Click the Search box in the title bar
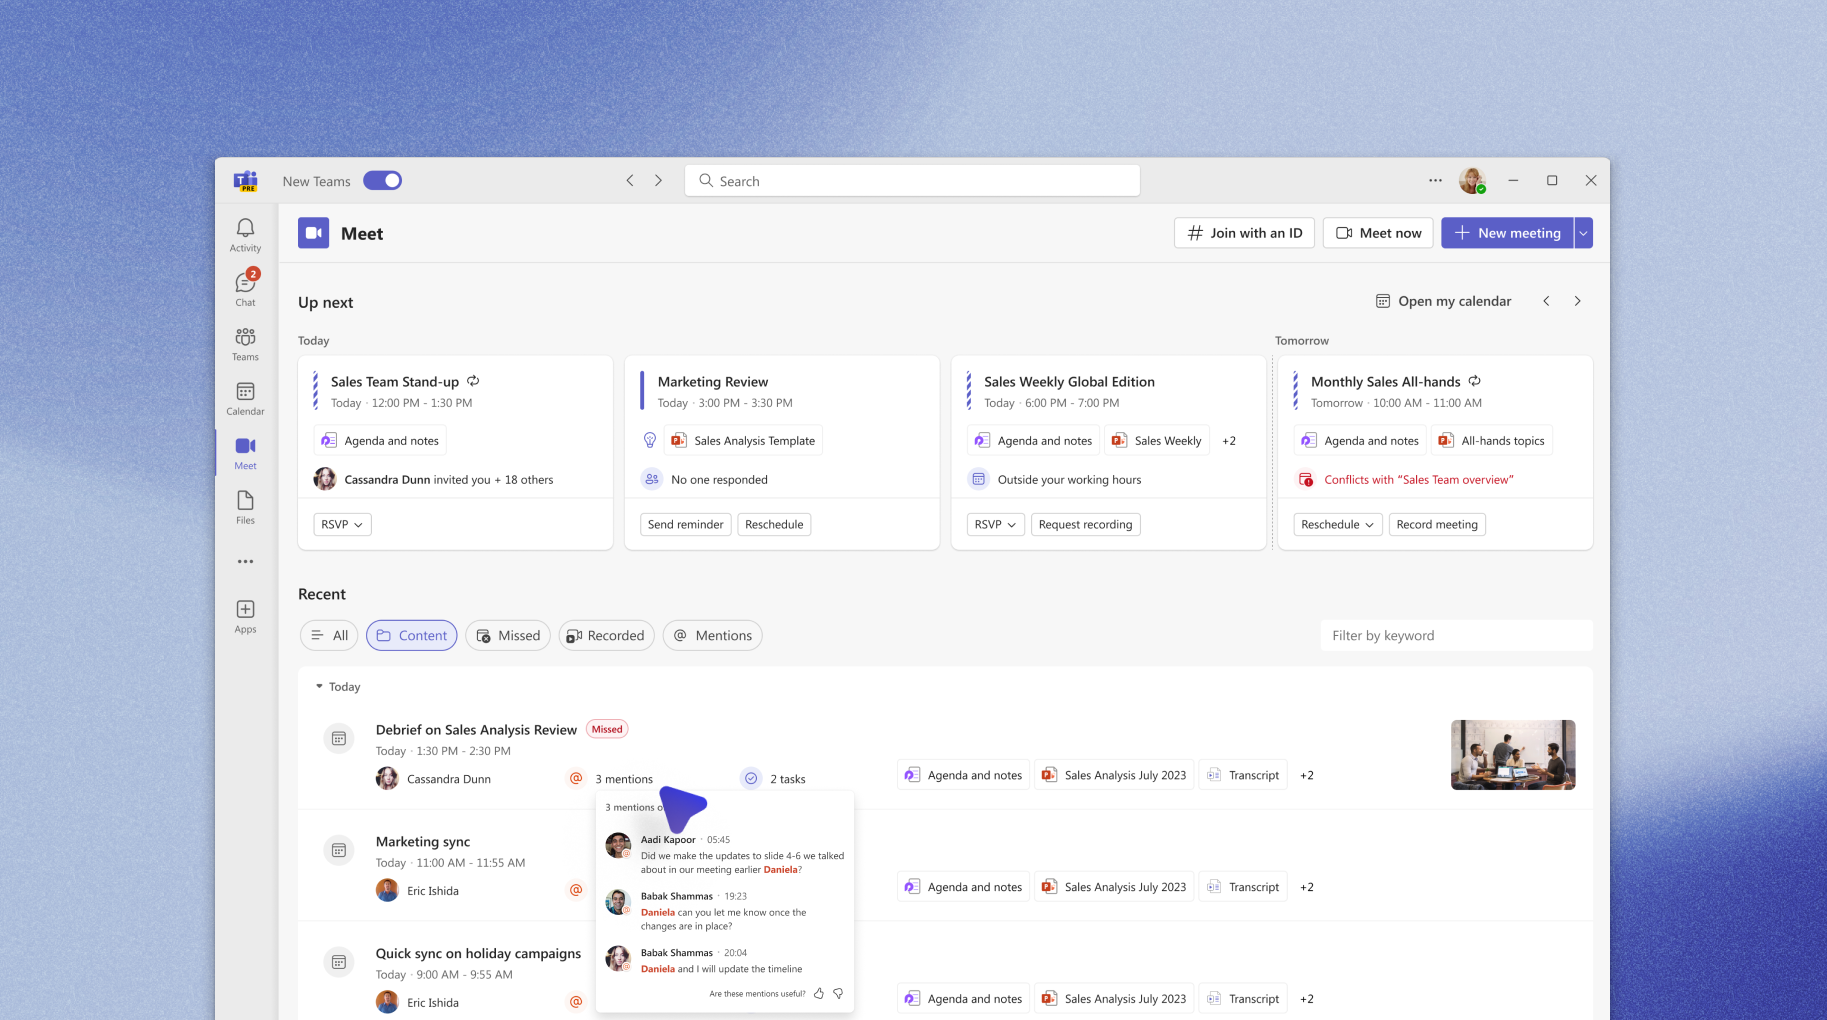 pos(912,181)
